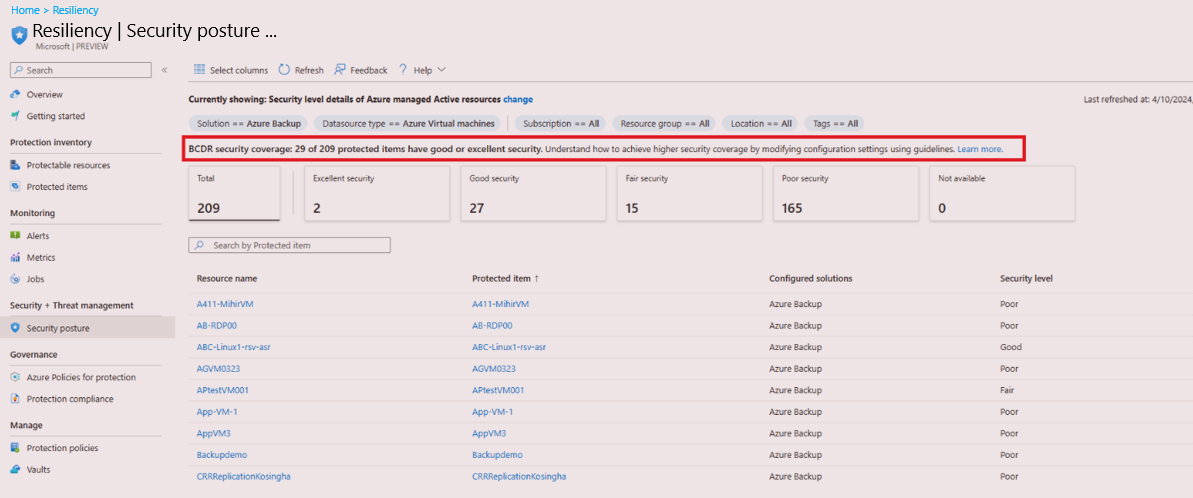Click the change link beside Currently showing
Viewport: 1193px width, 498px height.
(x=518, y=100)
